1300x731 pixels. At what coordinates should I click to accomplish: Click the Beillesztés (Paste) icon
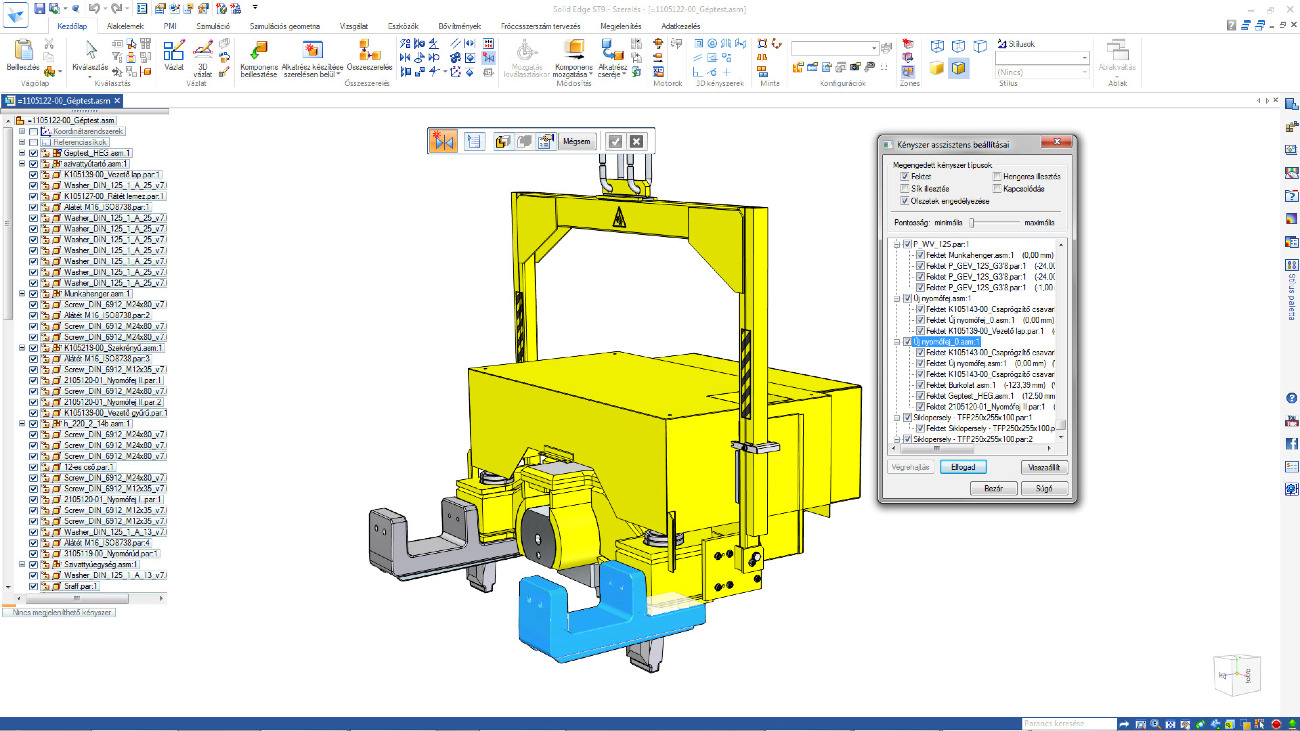coord(22,51)
